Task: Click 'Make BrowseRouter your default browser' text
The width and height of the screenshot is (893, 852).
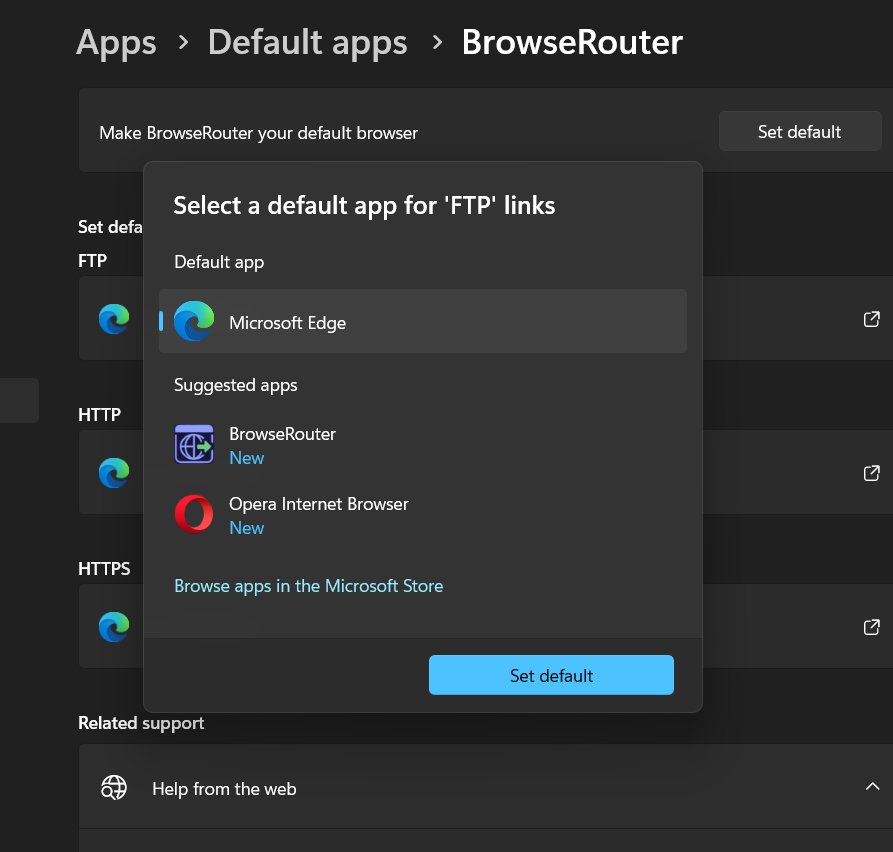Action: [259, 133]
